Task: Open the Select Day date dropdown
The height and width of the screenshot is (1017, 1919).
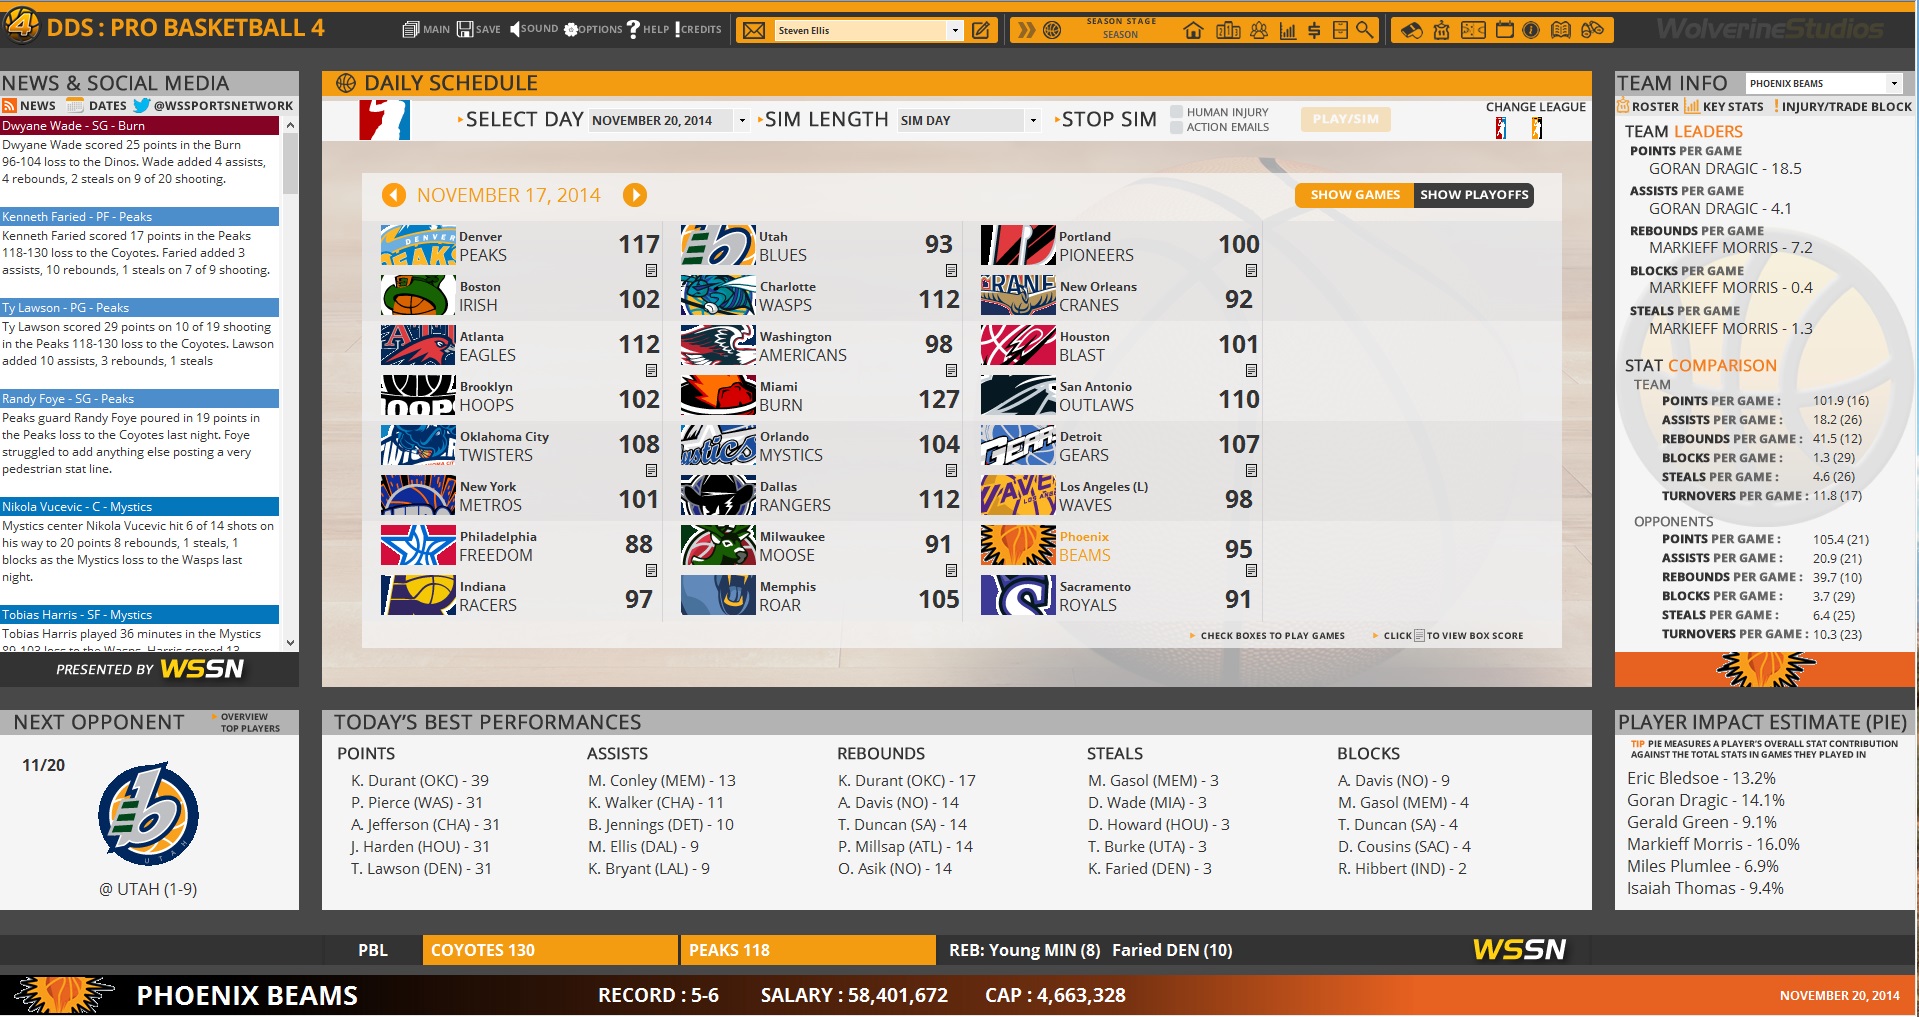Action: click(x=741, y=121)
